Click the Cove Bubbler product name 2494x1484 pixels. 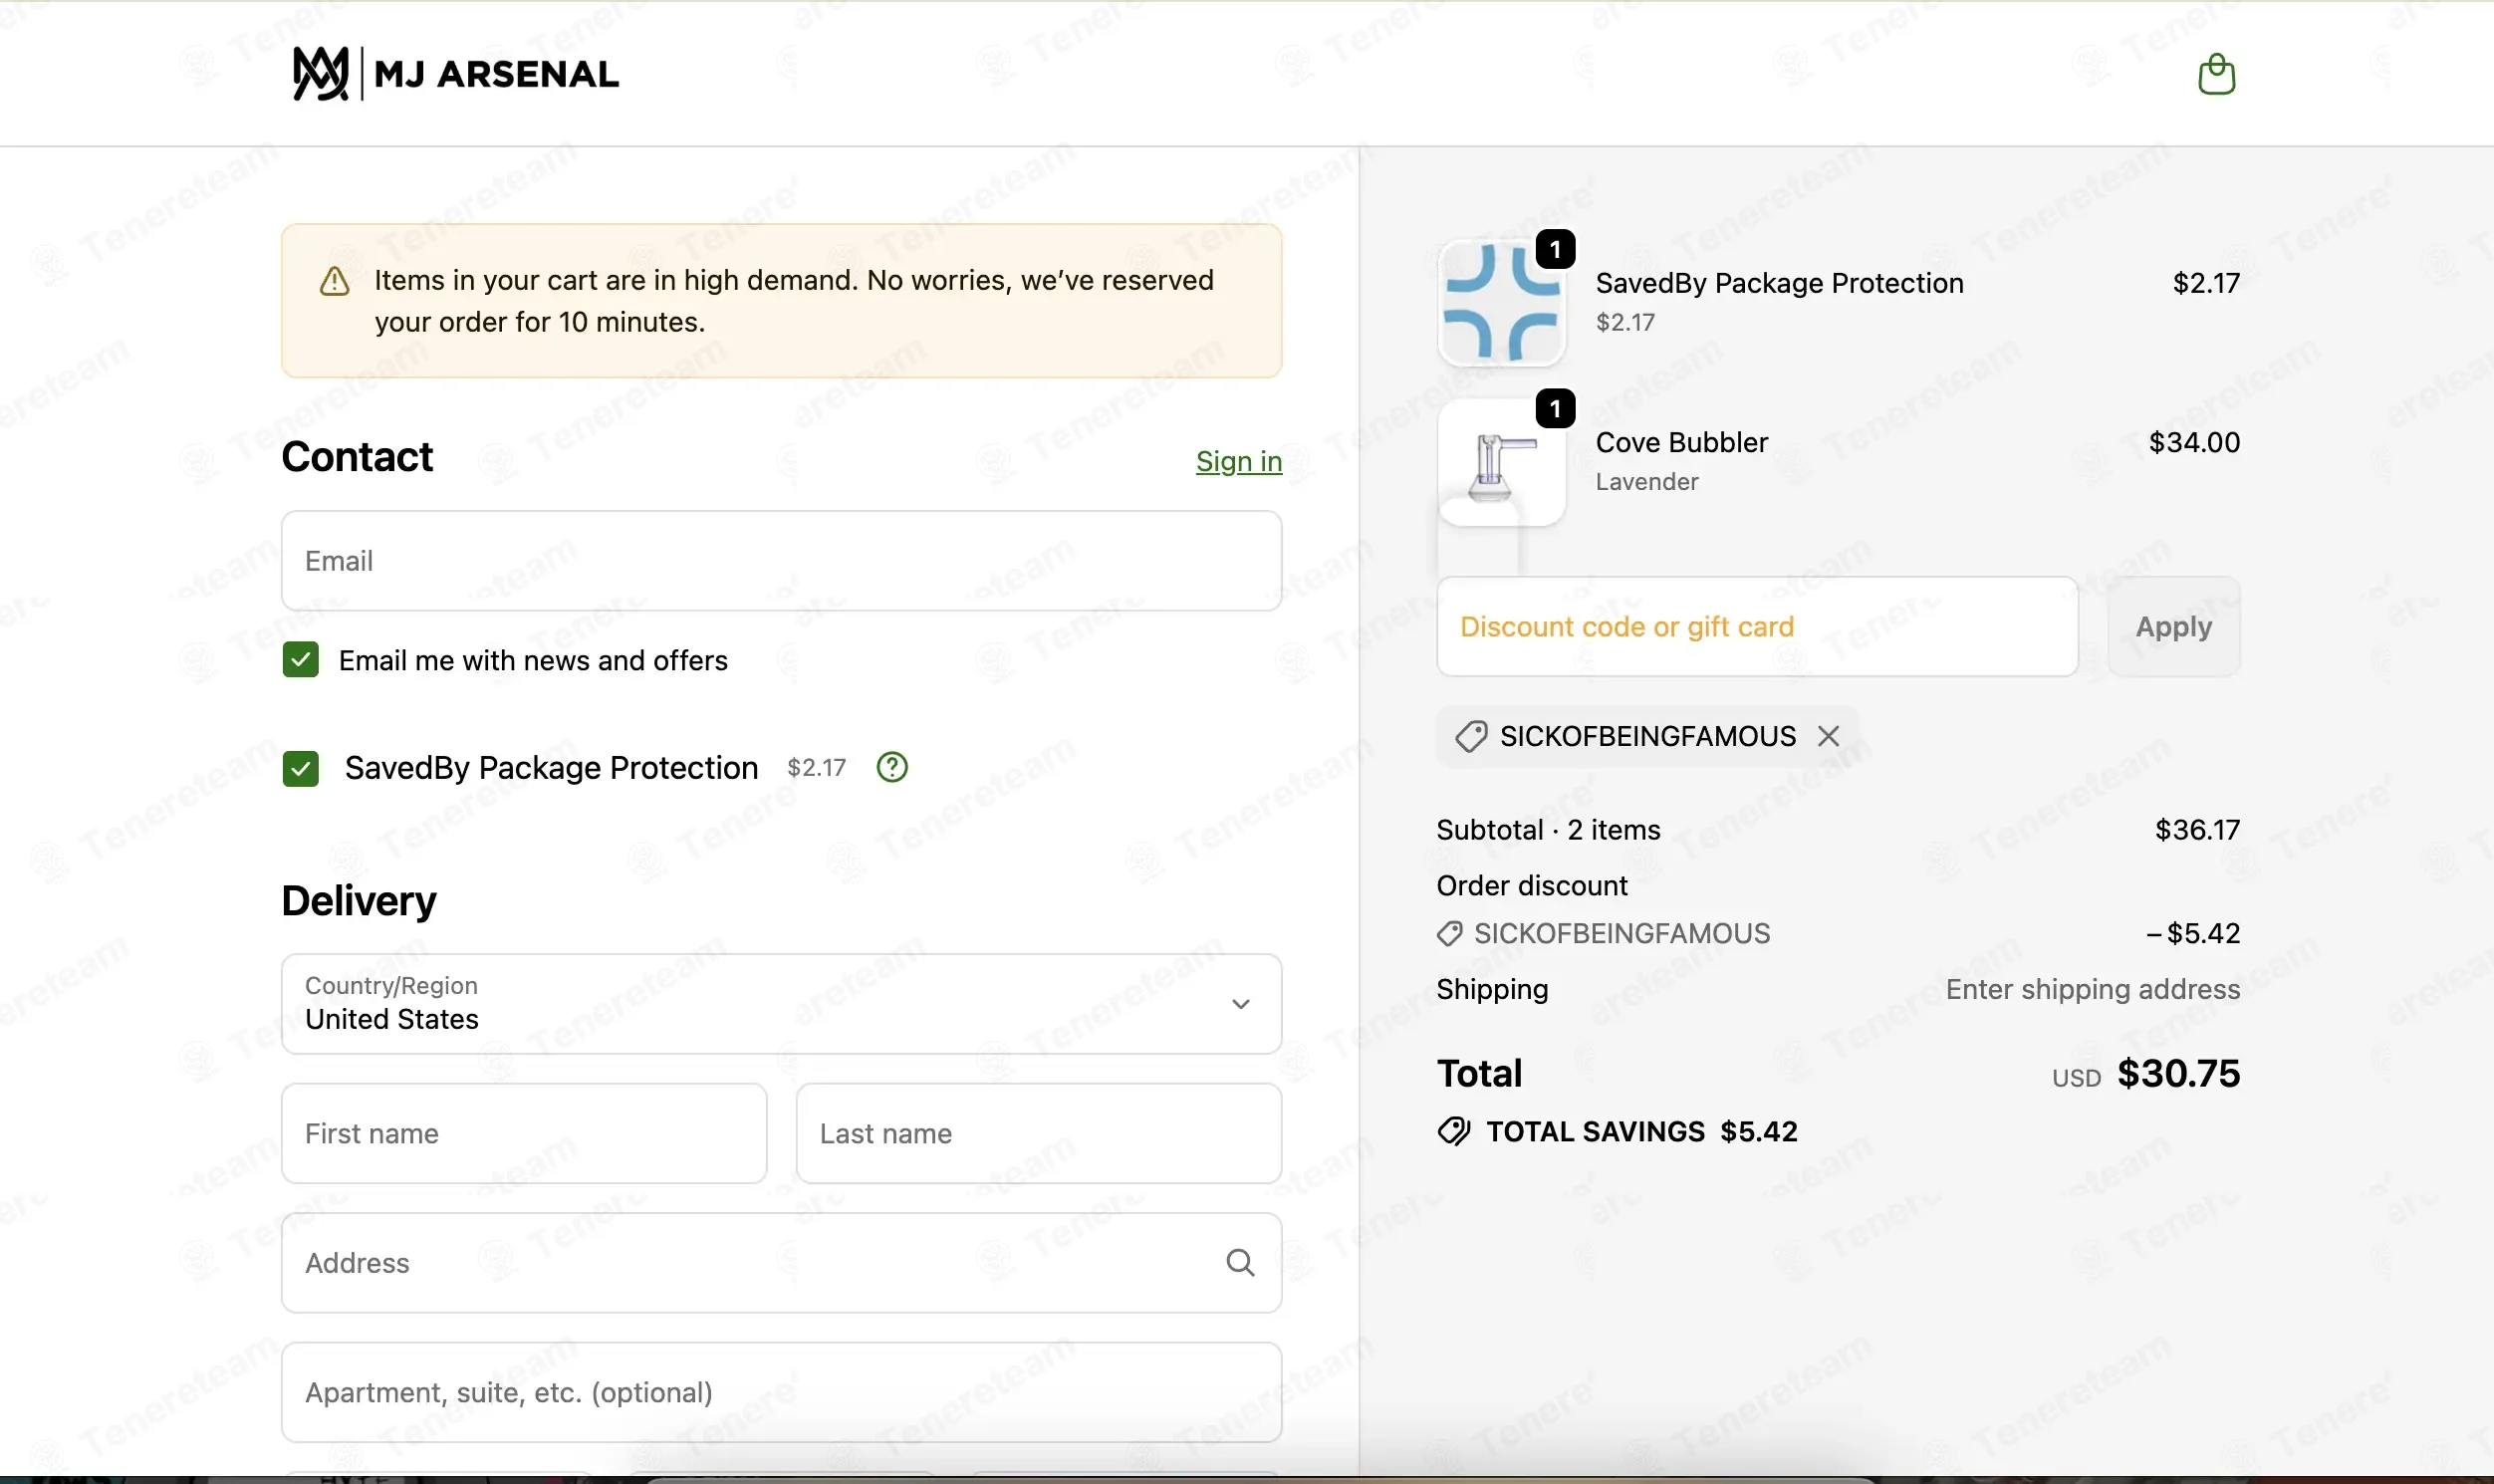click(1682, 442)
